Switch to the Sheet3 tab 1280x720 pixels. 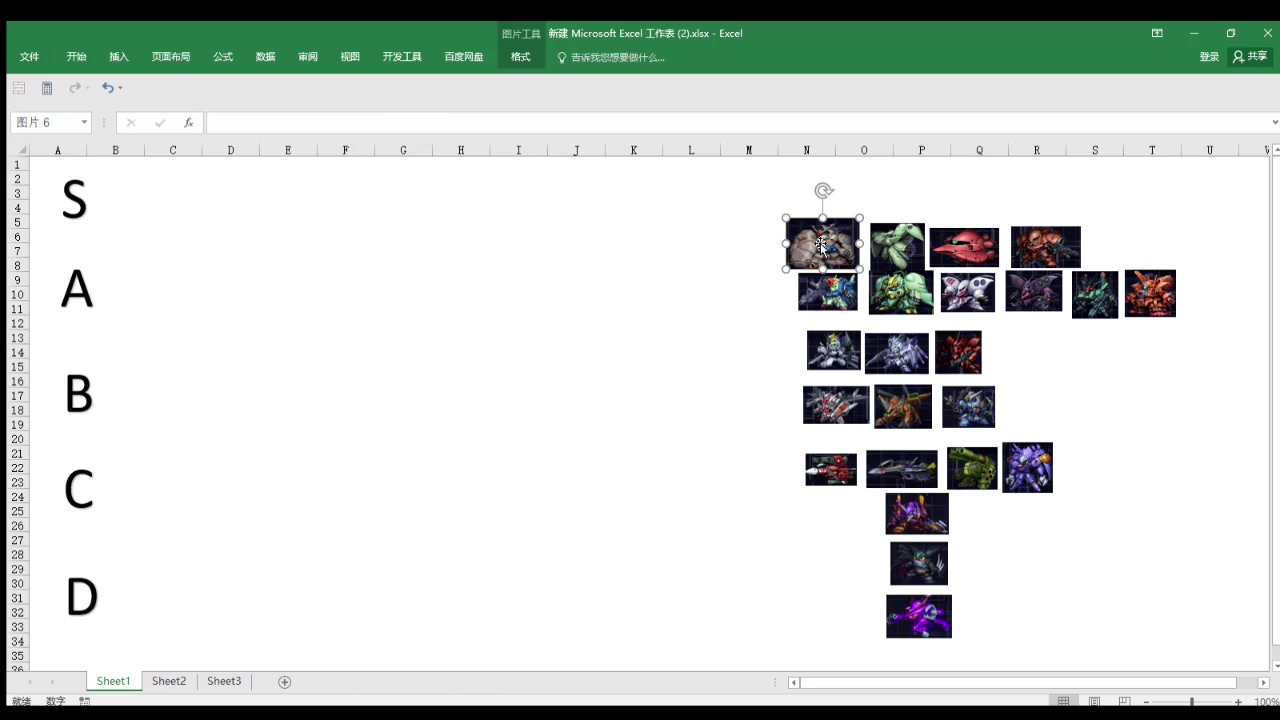(x=224, y=681)
